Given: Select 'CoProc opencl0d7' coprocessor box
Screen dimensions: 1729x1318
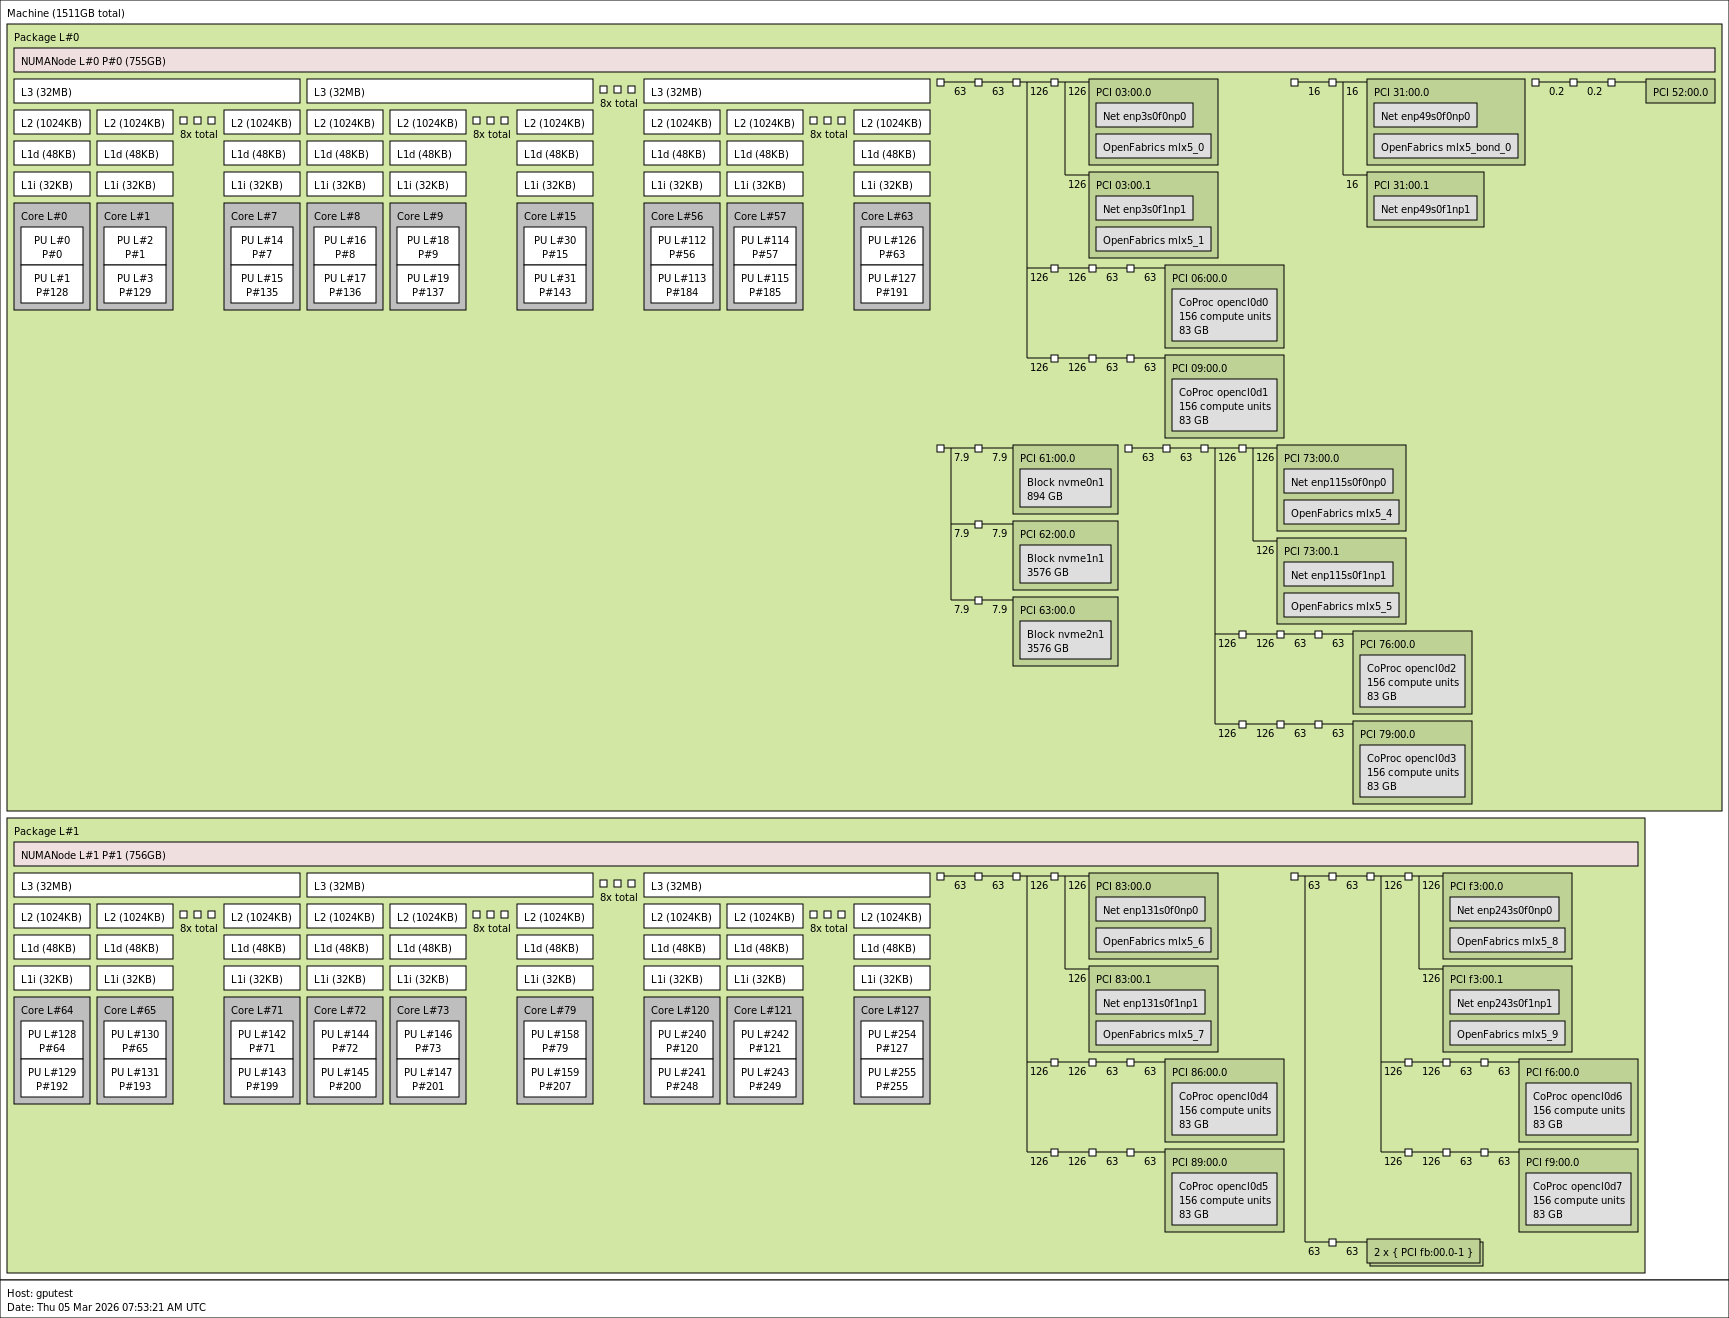Looking at the screenshot, I should click(1578, 1200).
